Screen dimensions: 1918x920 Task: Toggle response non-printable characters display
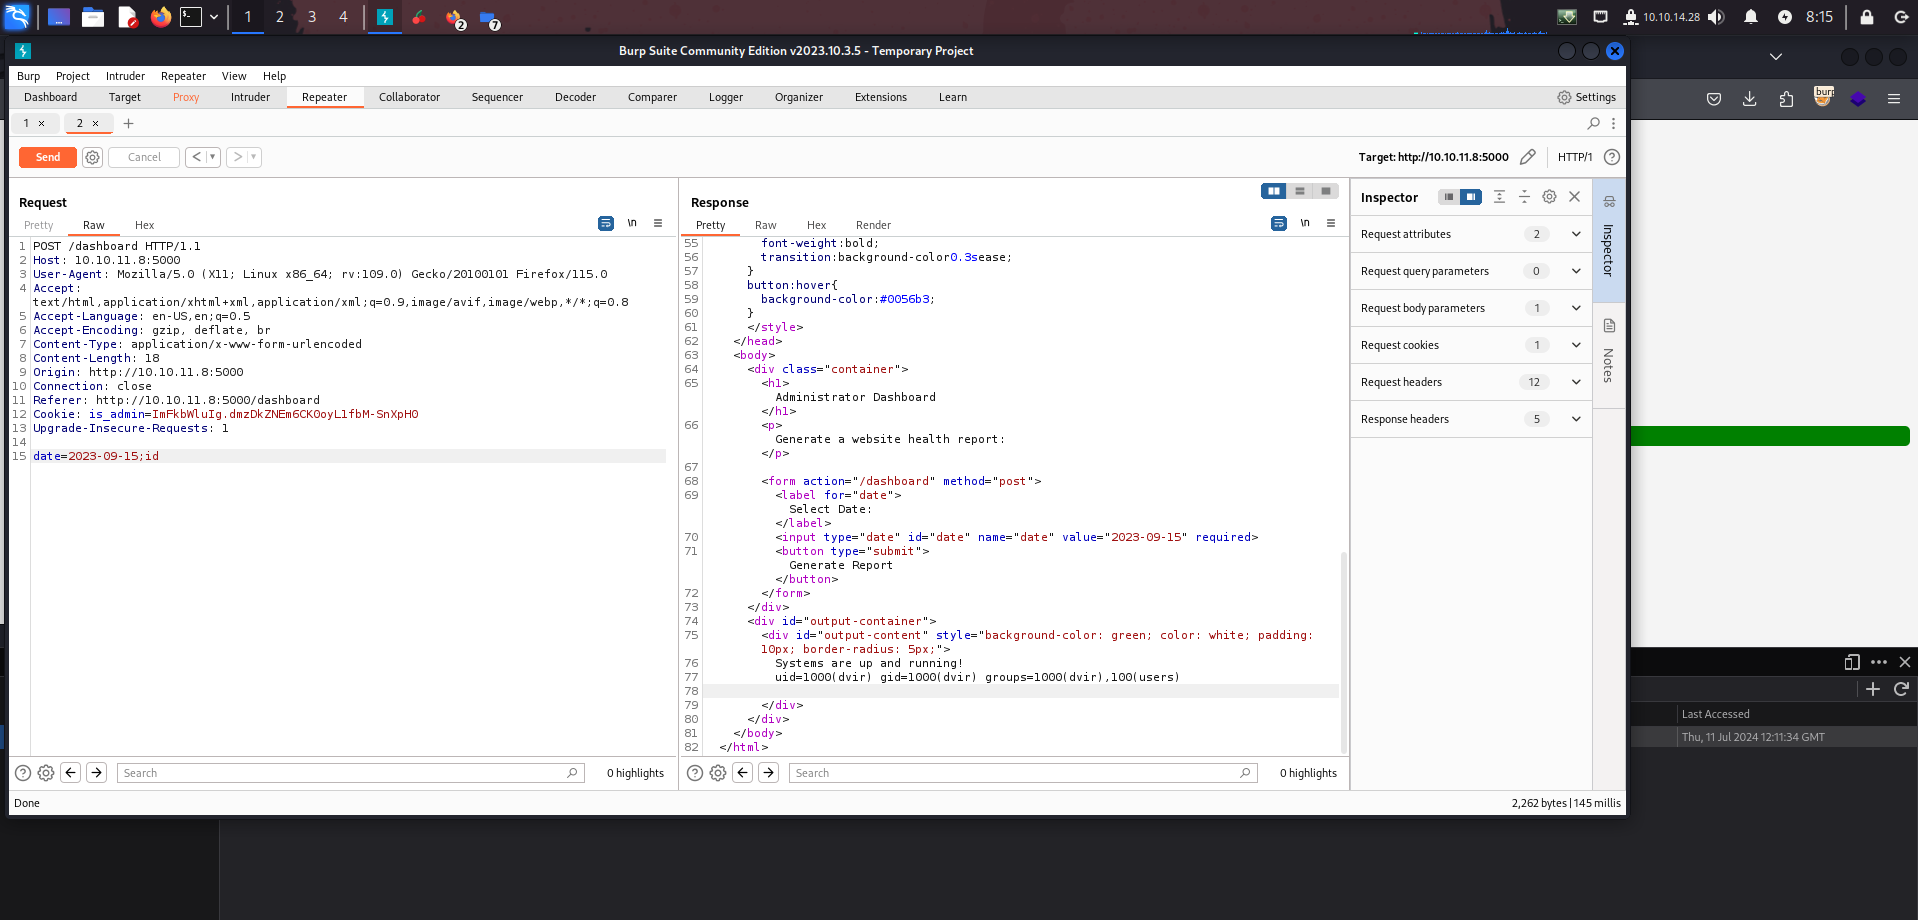pyautogui.click(x=1305, y=223)
